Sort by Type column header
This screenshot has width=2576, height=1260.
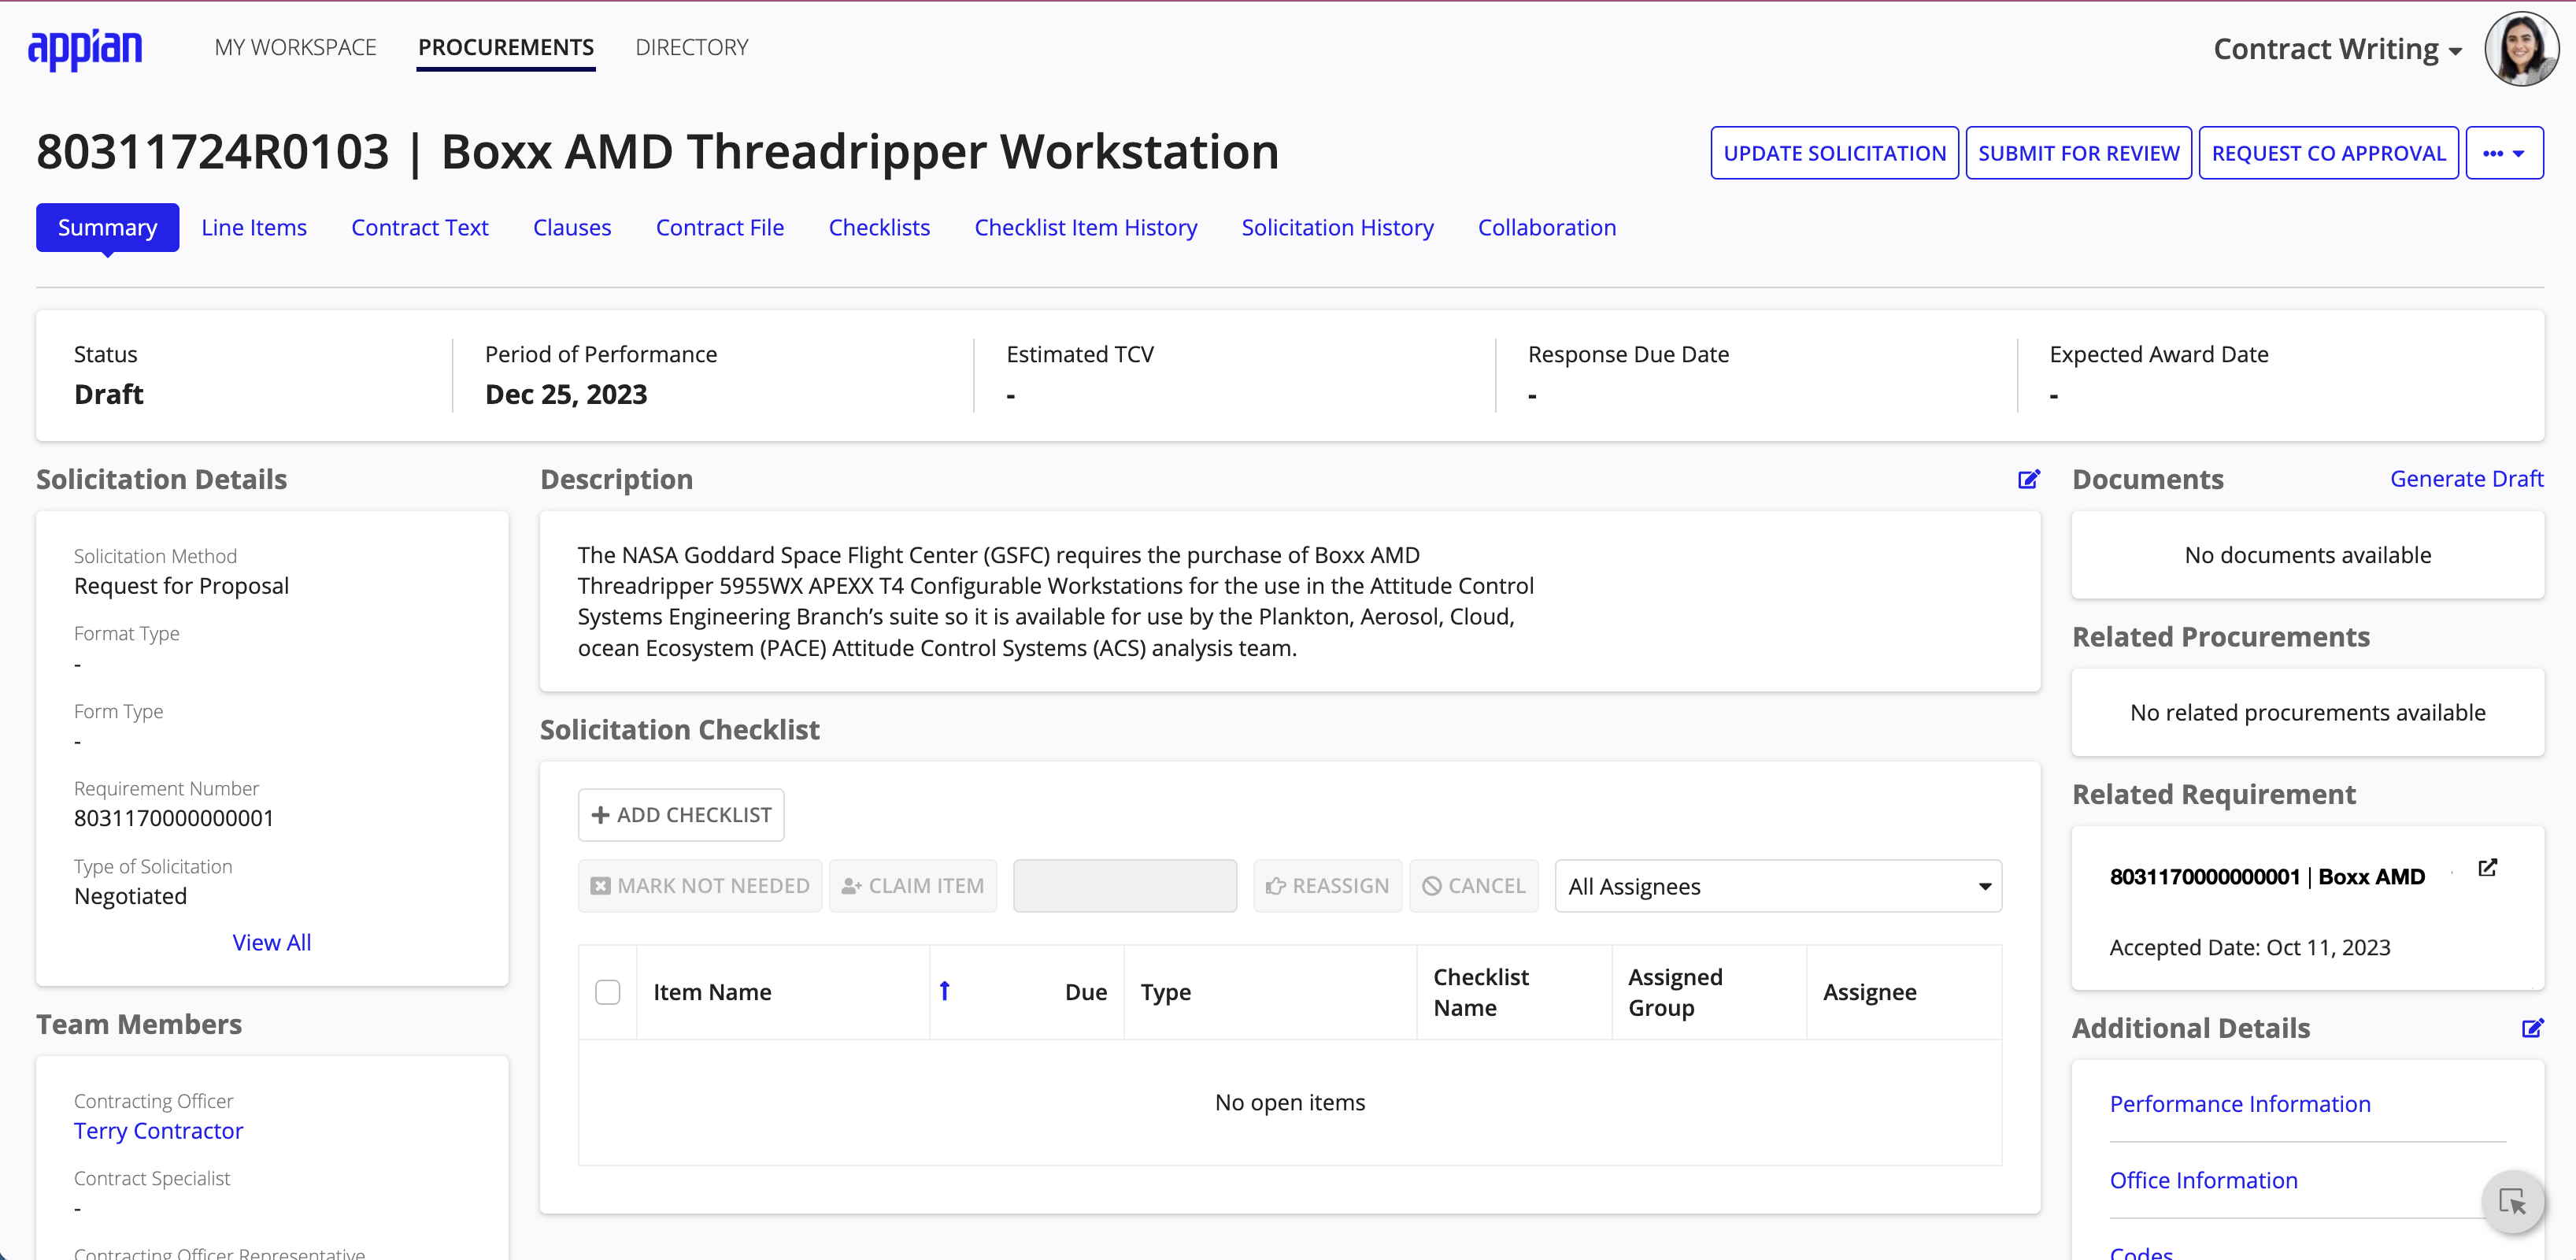[x=1166, y=992]
